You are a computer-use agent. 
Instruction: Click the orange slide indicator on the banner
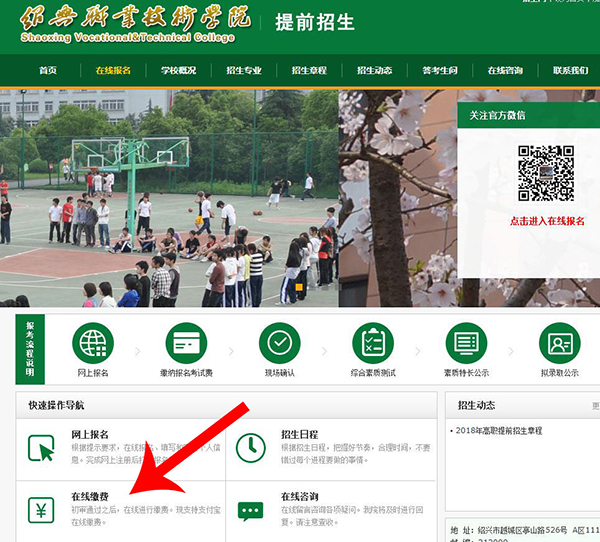click(x=299, y=287)
